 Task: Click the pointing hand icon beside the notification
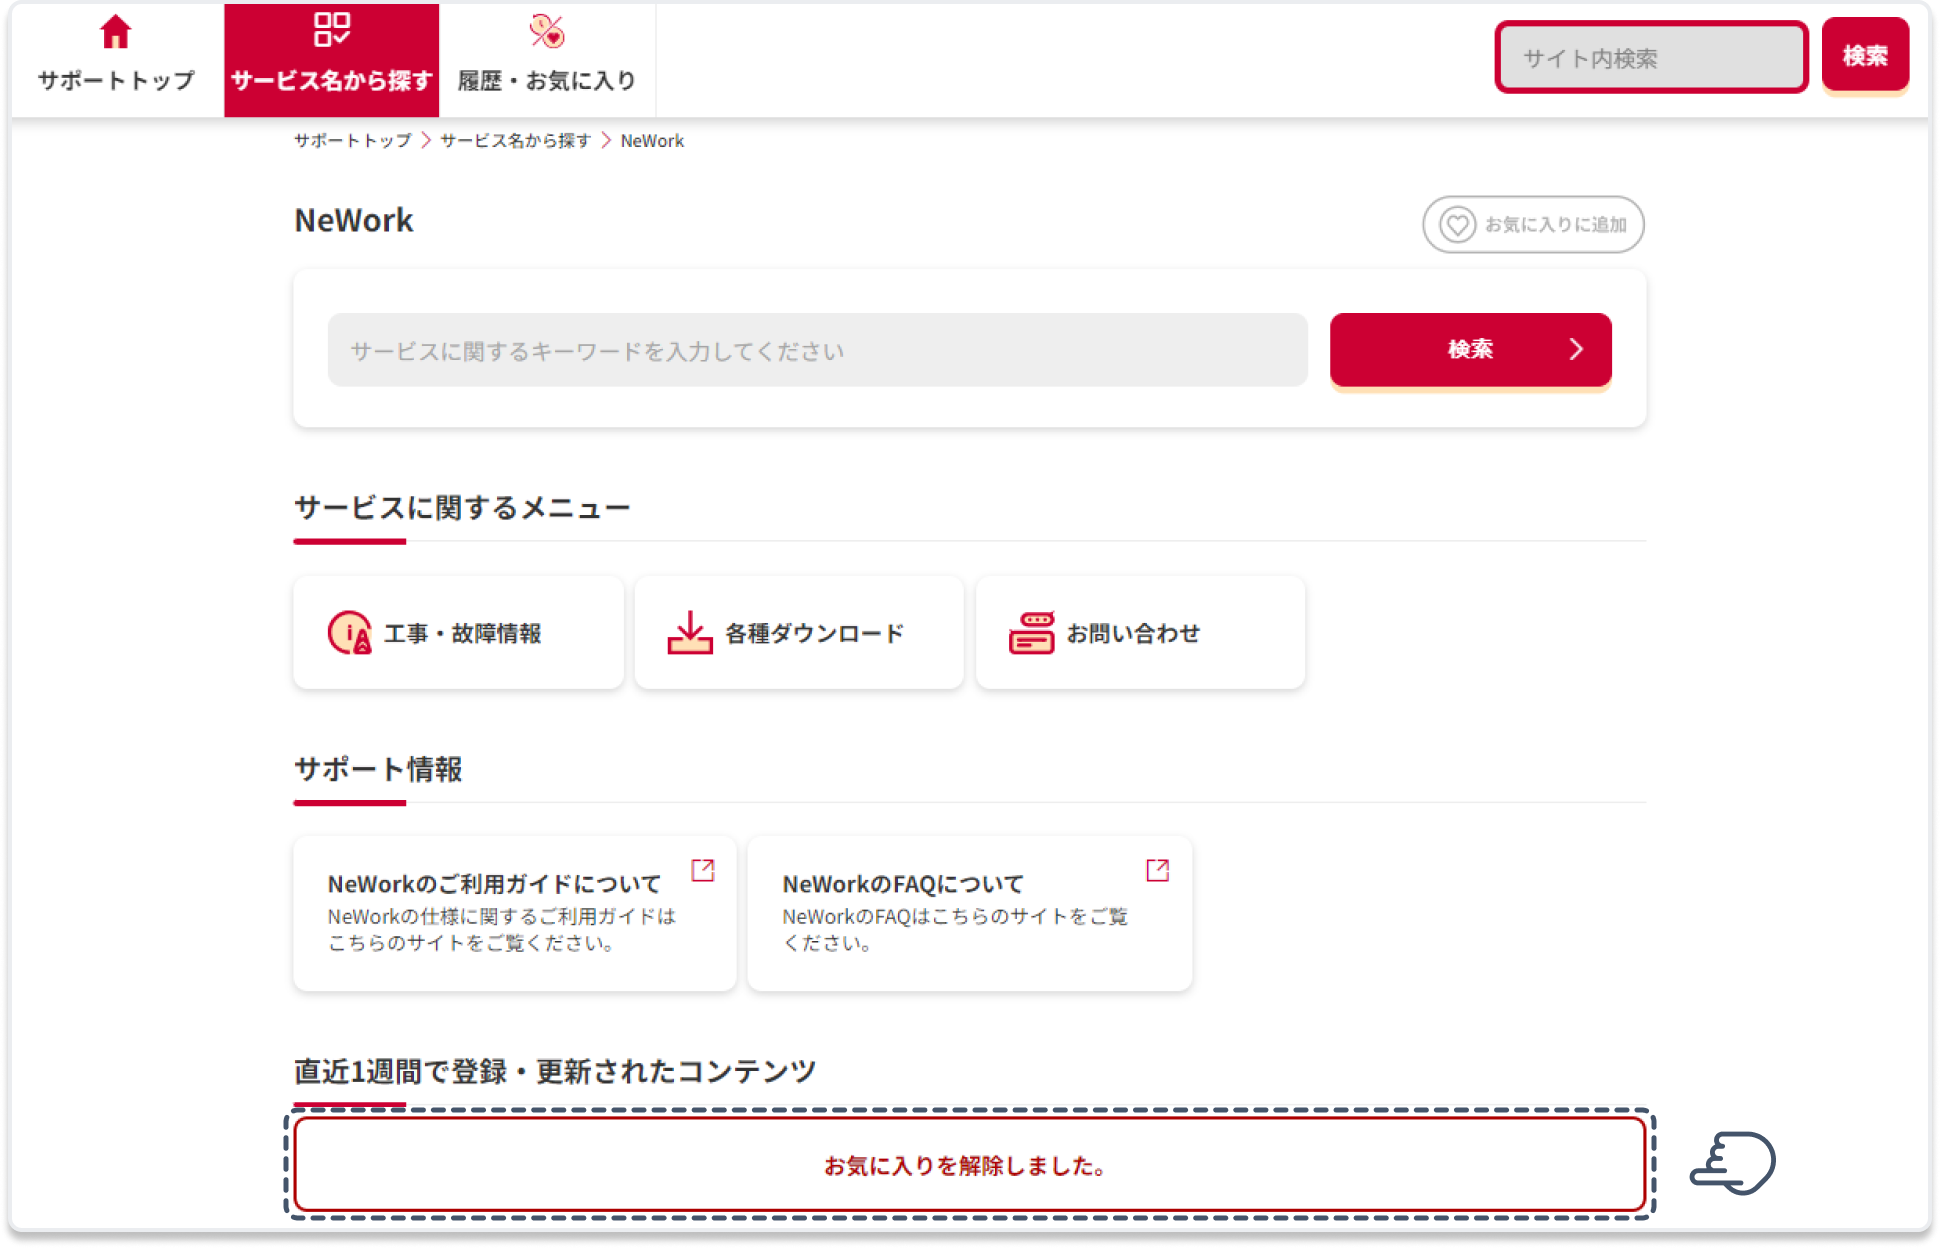(x=1733, y=1163)
